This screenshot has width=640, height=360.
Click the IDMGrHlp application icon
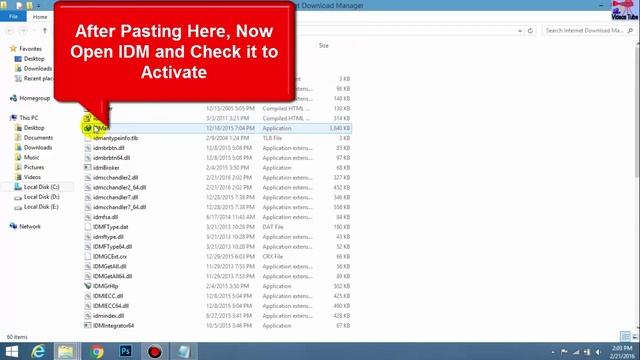point(87,286)
